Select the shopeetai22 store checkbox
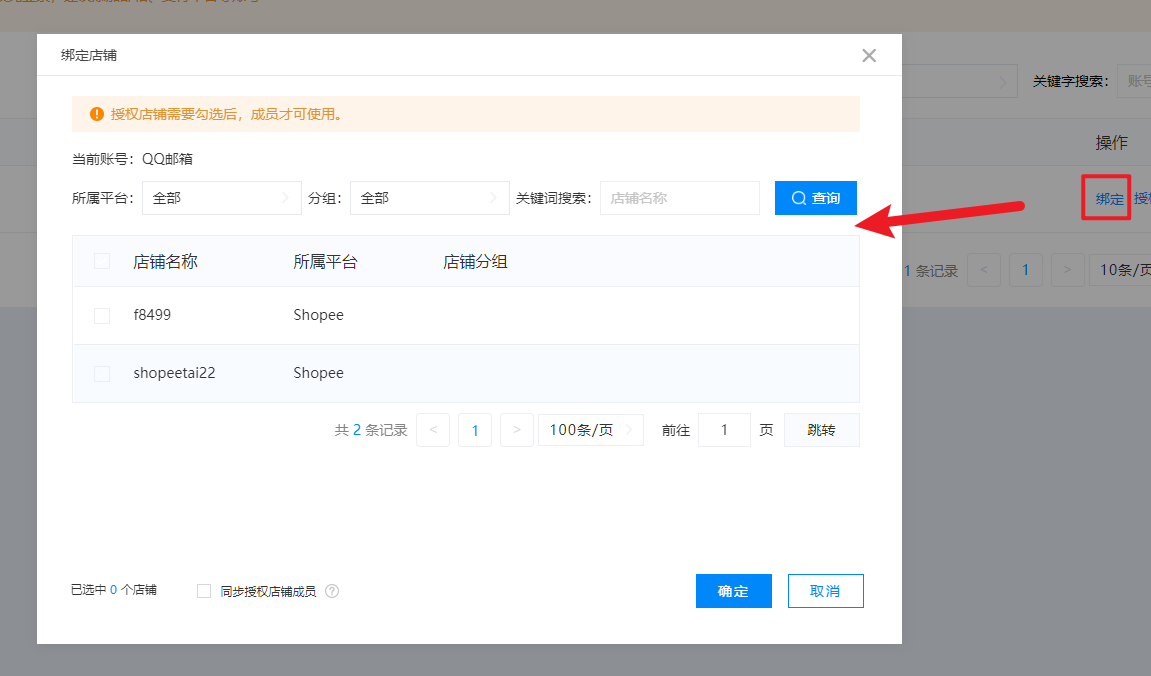 [x=102, y=374]
